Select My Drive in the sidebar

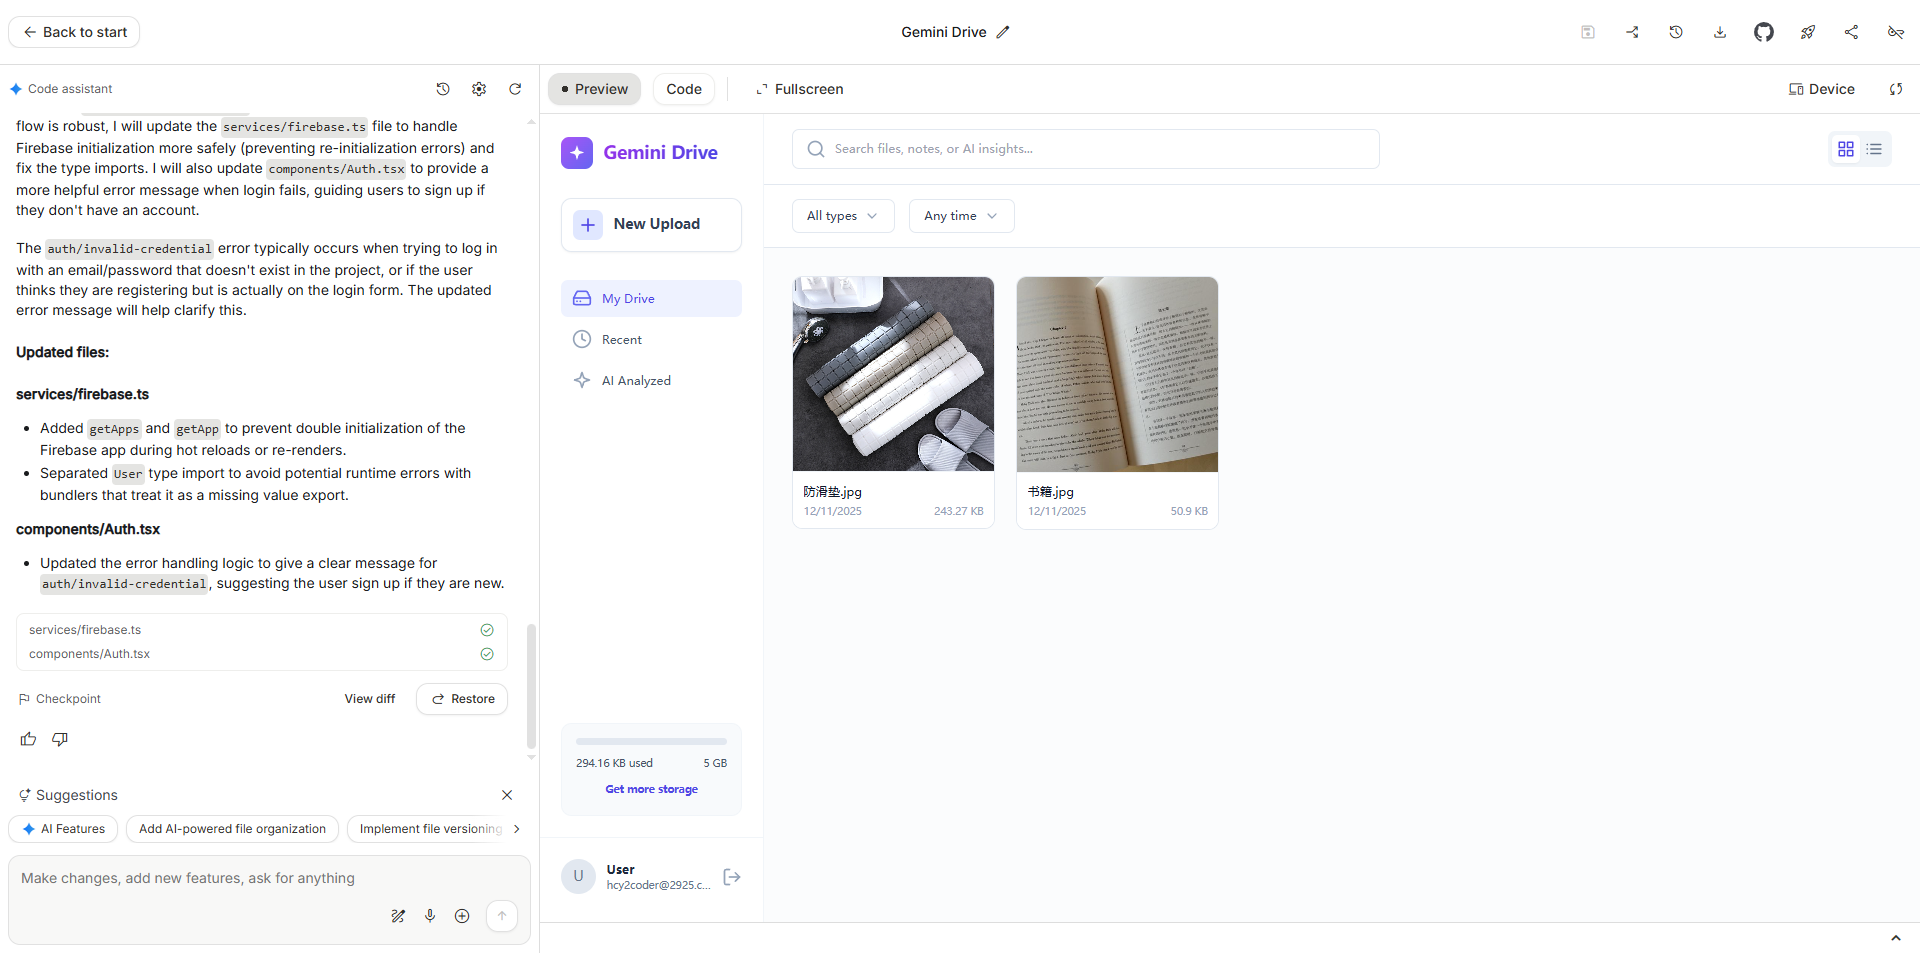pyautogui.click(x=651, y=299)
